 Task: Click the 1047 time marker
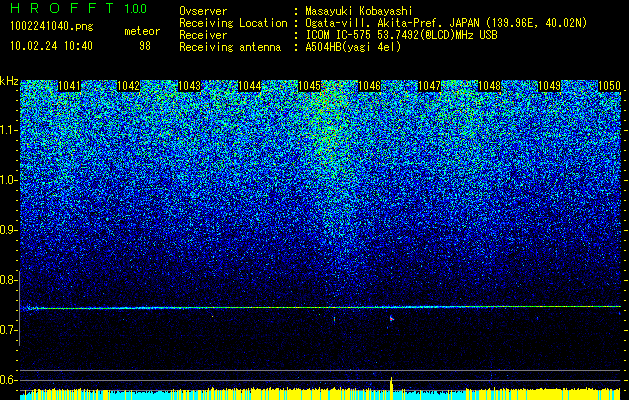tap(429, 86)
